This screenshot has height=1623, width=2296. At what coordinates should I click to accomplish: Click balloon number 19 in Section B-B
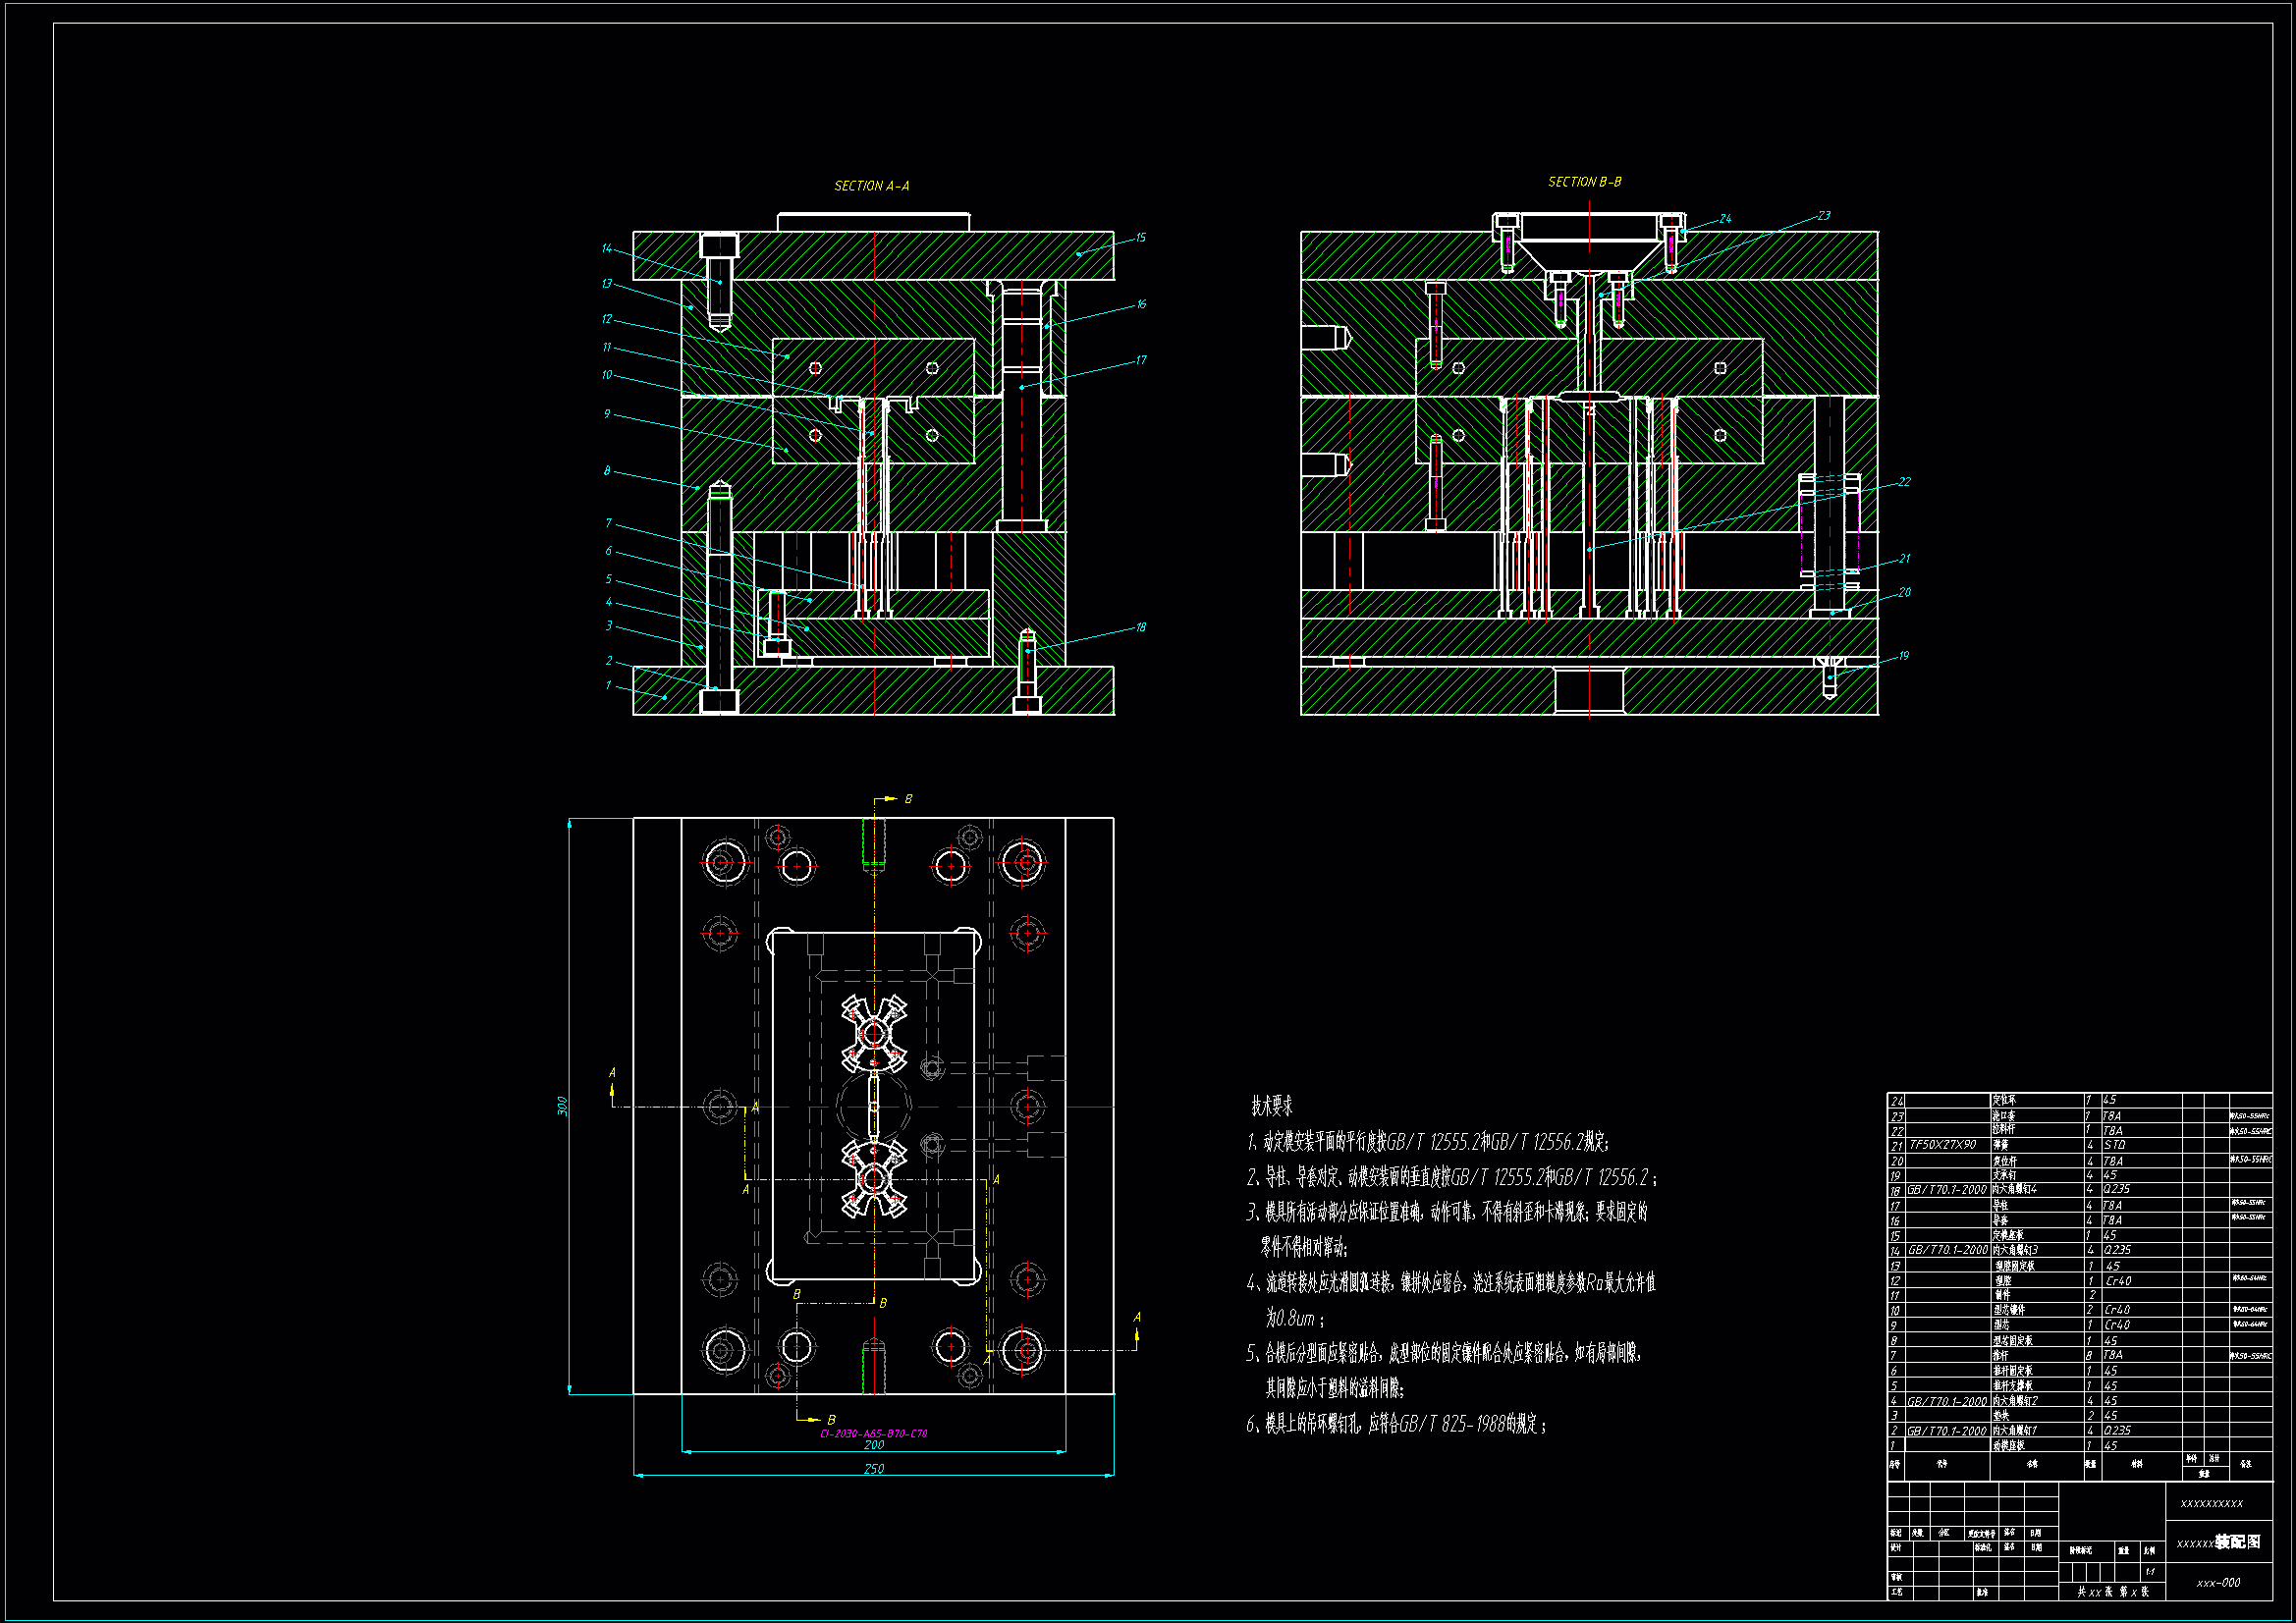coord(1903,656)
